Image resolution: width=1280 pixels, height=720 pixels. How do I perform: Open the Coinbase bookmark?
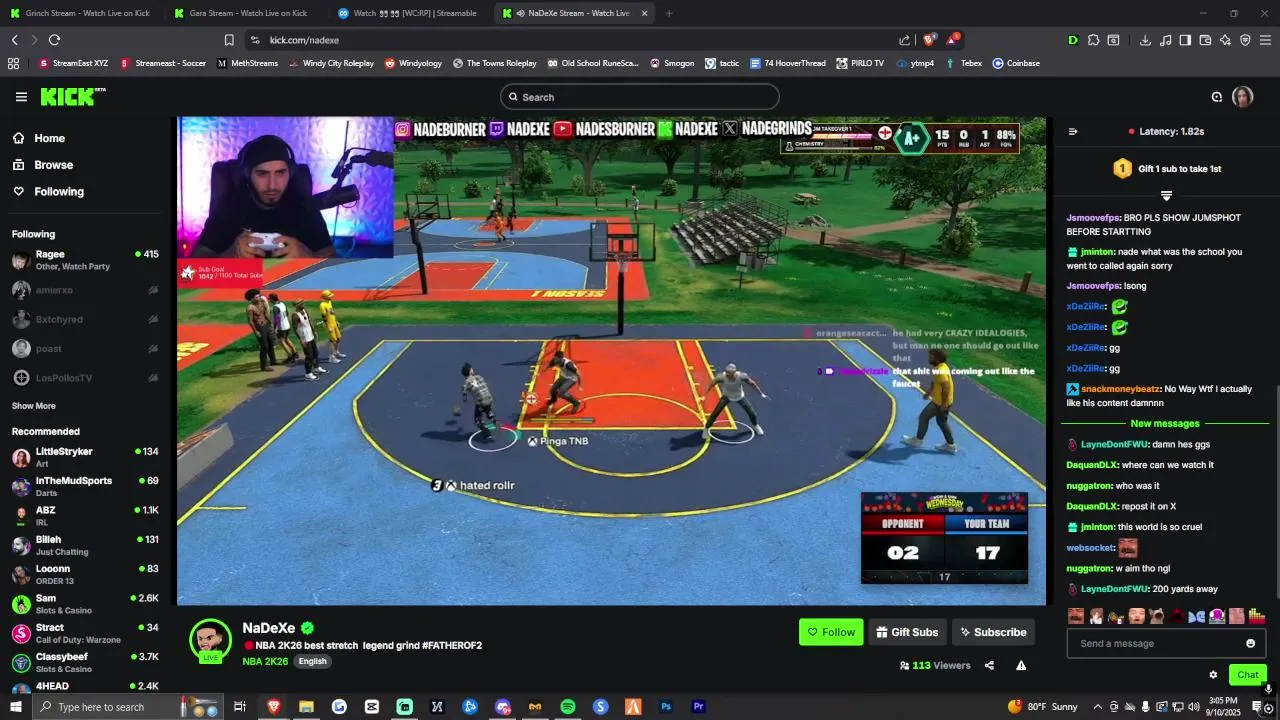pyautogui.click(x=1016, y=63)
